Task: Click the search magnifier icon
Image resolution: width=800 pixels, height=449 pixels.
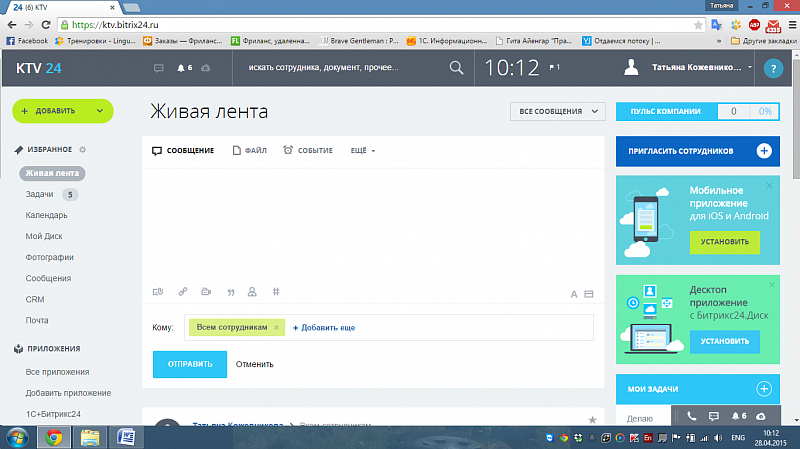Action: click(456, 68)
